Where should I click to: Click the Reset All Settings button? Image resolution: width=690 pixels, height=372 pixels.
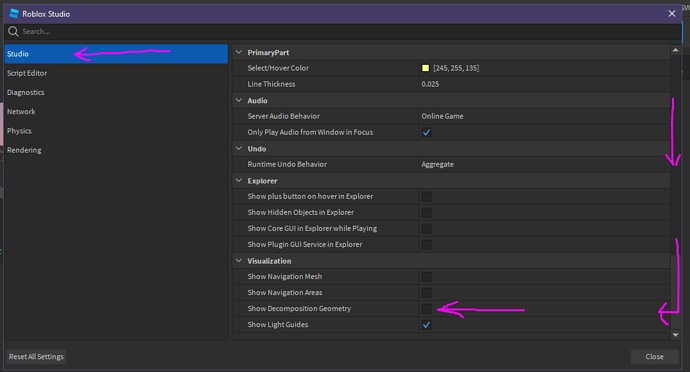coord(36,357)
